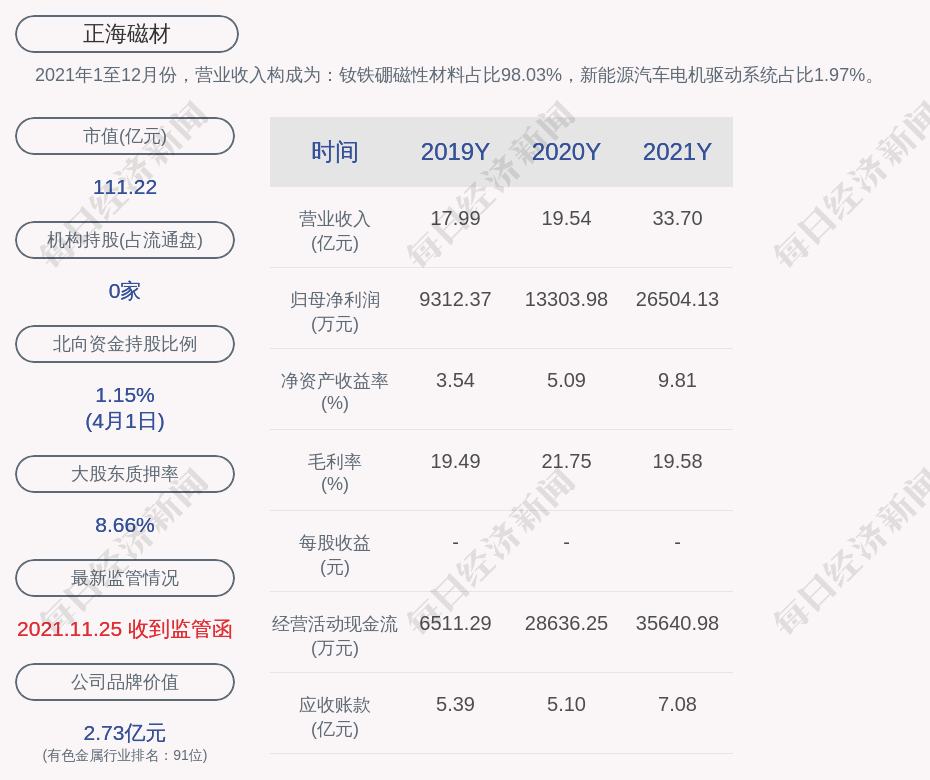This screenshot has width=930, height=780.
Task: Click the 2019Y column header
Action: [455, 152]
